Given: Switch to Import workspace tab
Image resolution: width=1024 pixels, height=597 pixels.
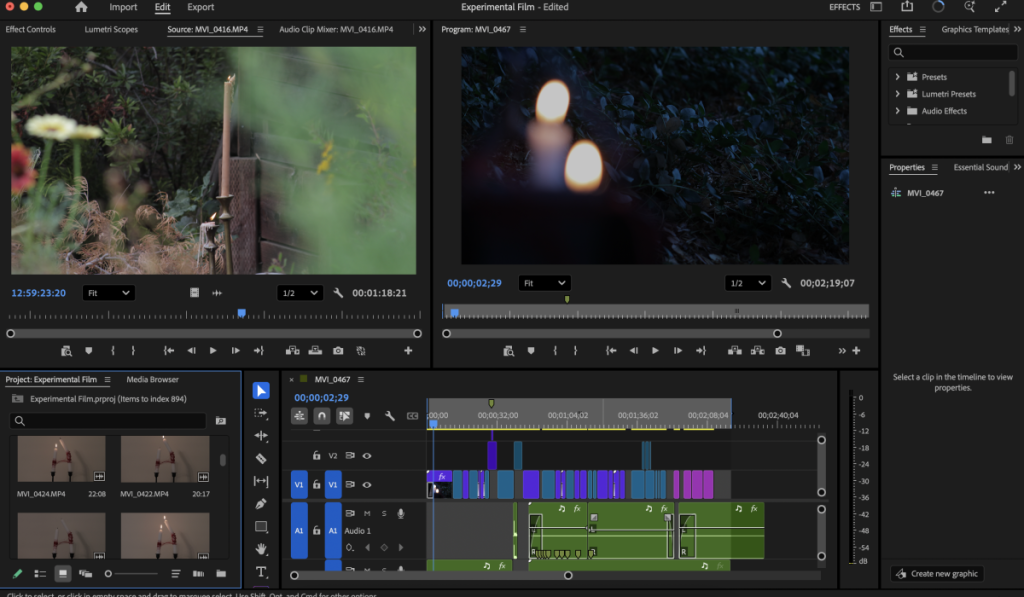Looking at the screenshot, I should tap(123, 7).
